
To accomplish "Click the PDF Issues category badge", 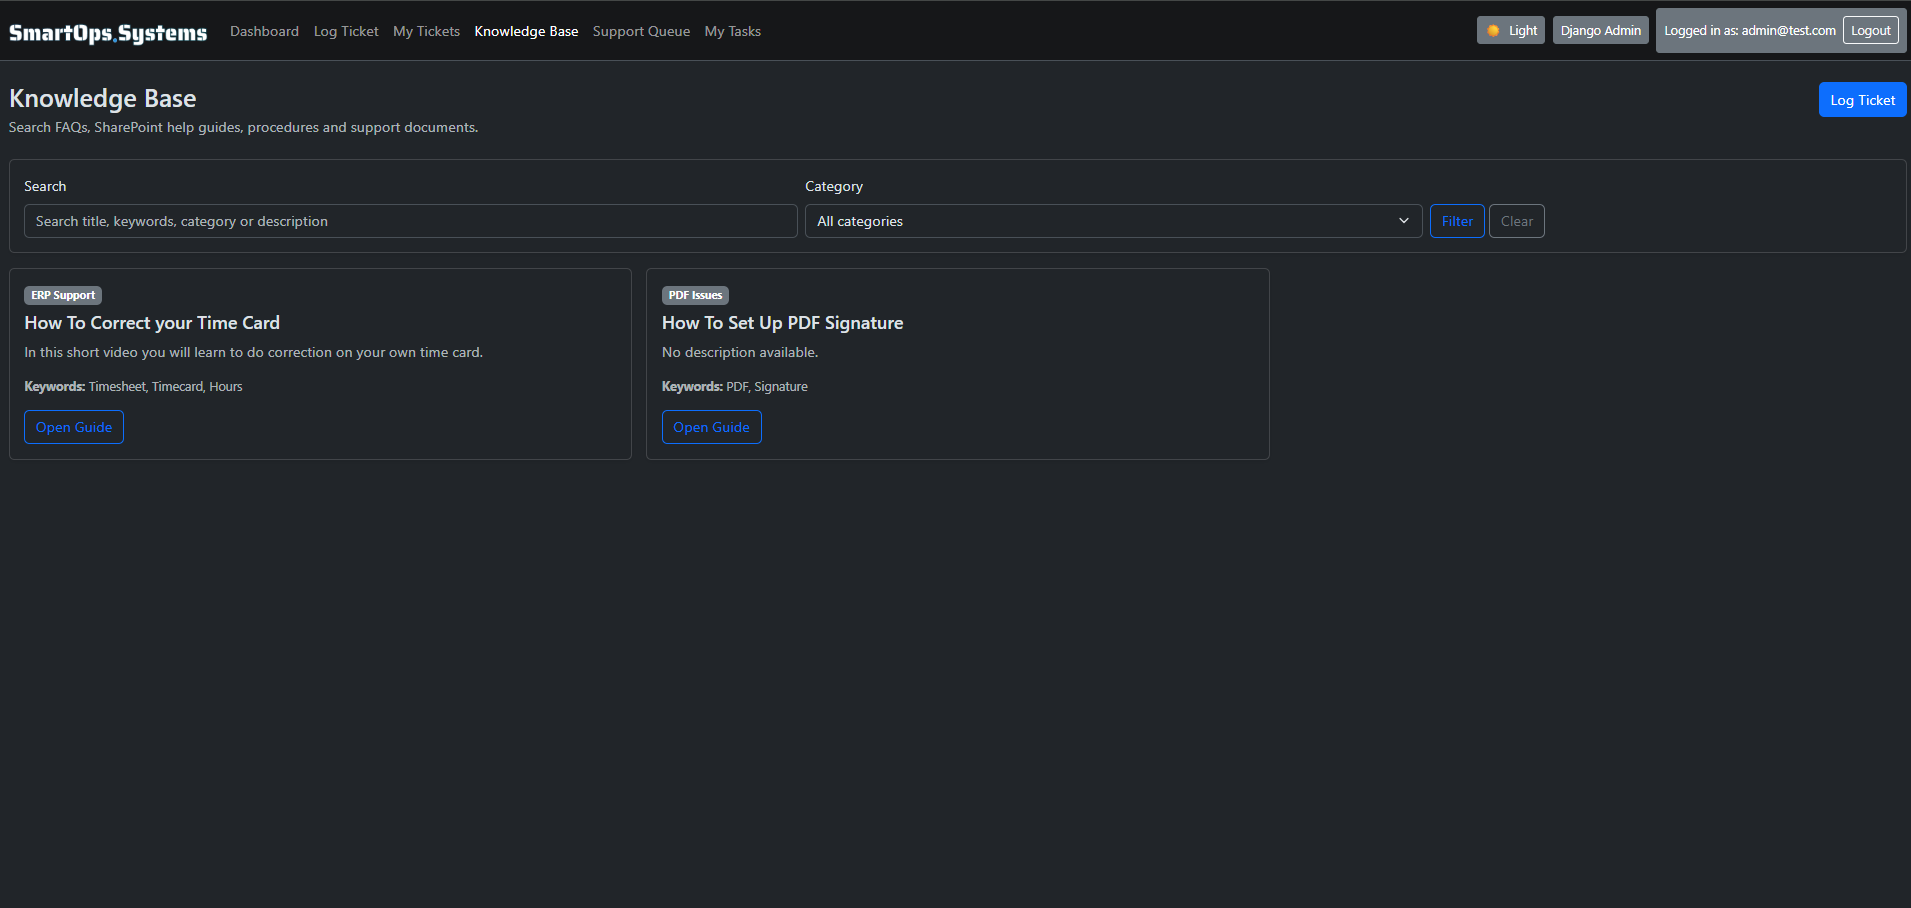I will click(x=695, y=295).
